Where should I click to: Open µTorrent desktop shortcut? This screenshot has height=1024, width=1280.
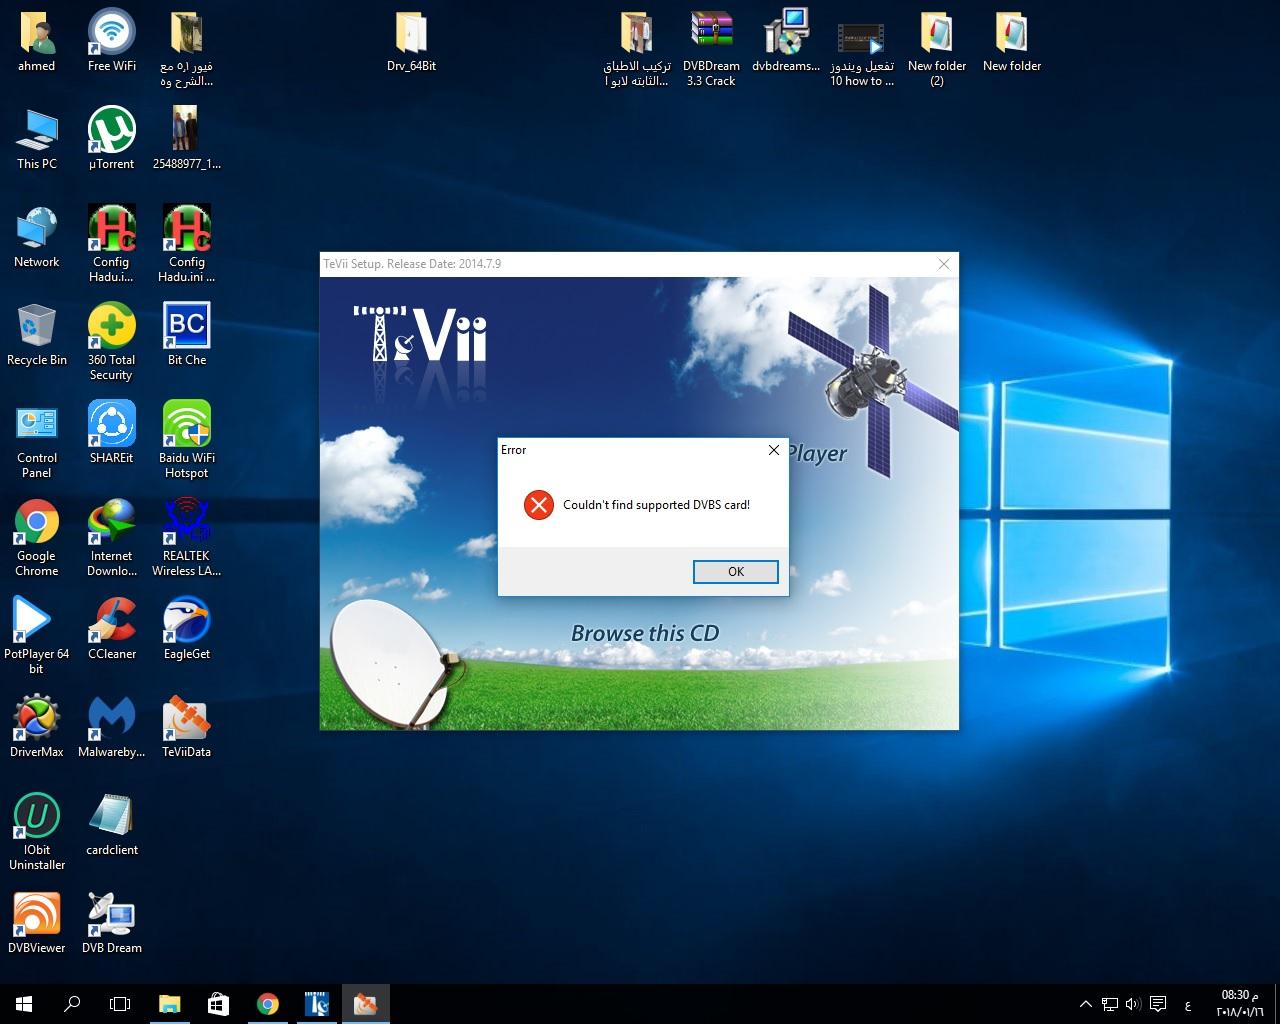pyautogui.click(x=112, y=140)
